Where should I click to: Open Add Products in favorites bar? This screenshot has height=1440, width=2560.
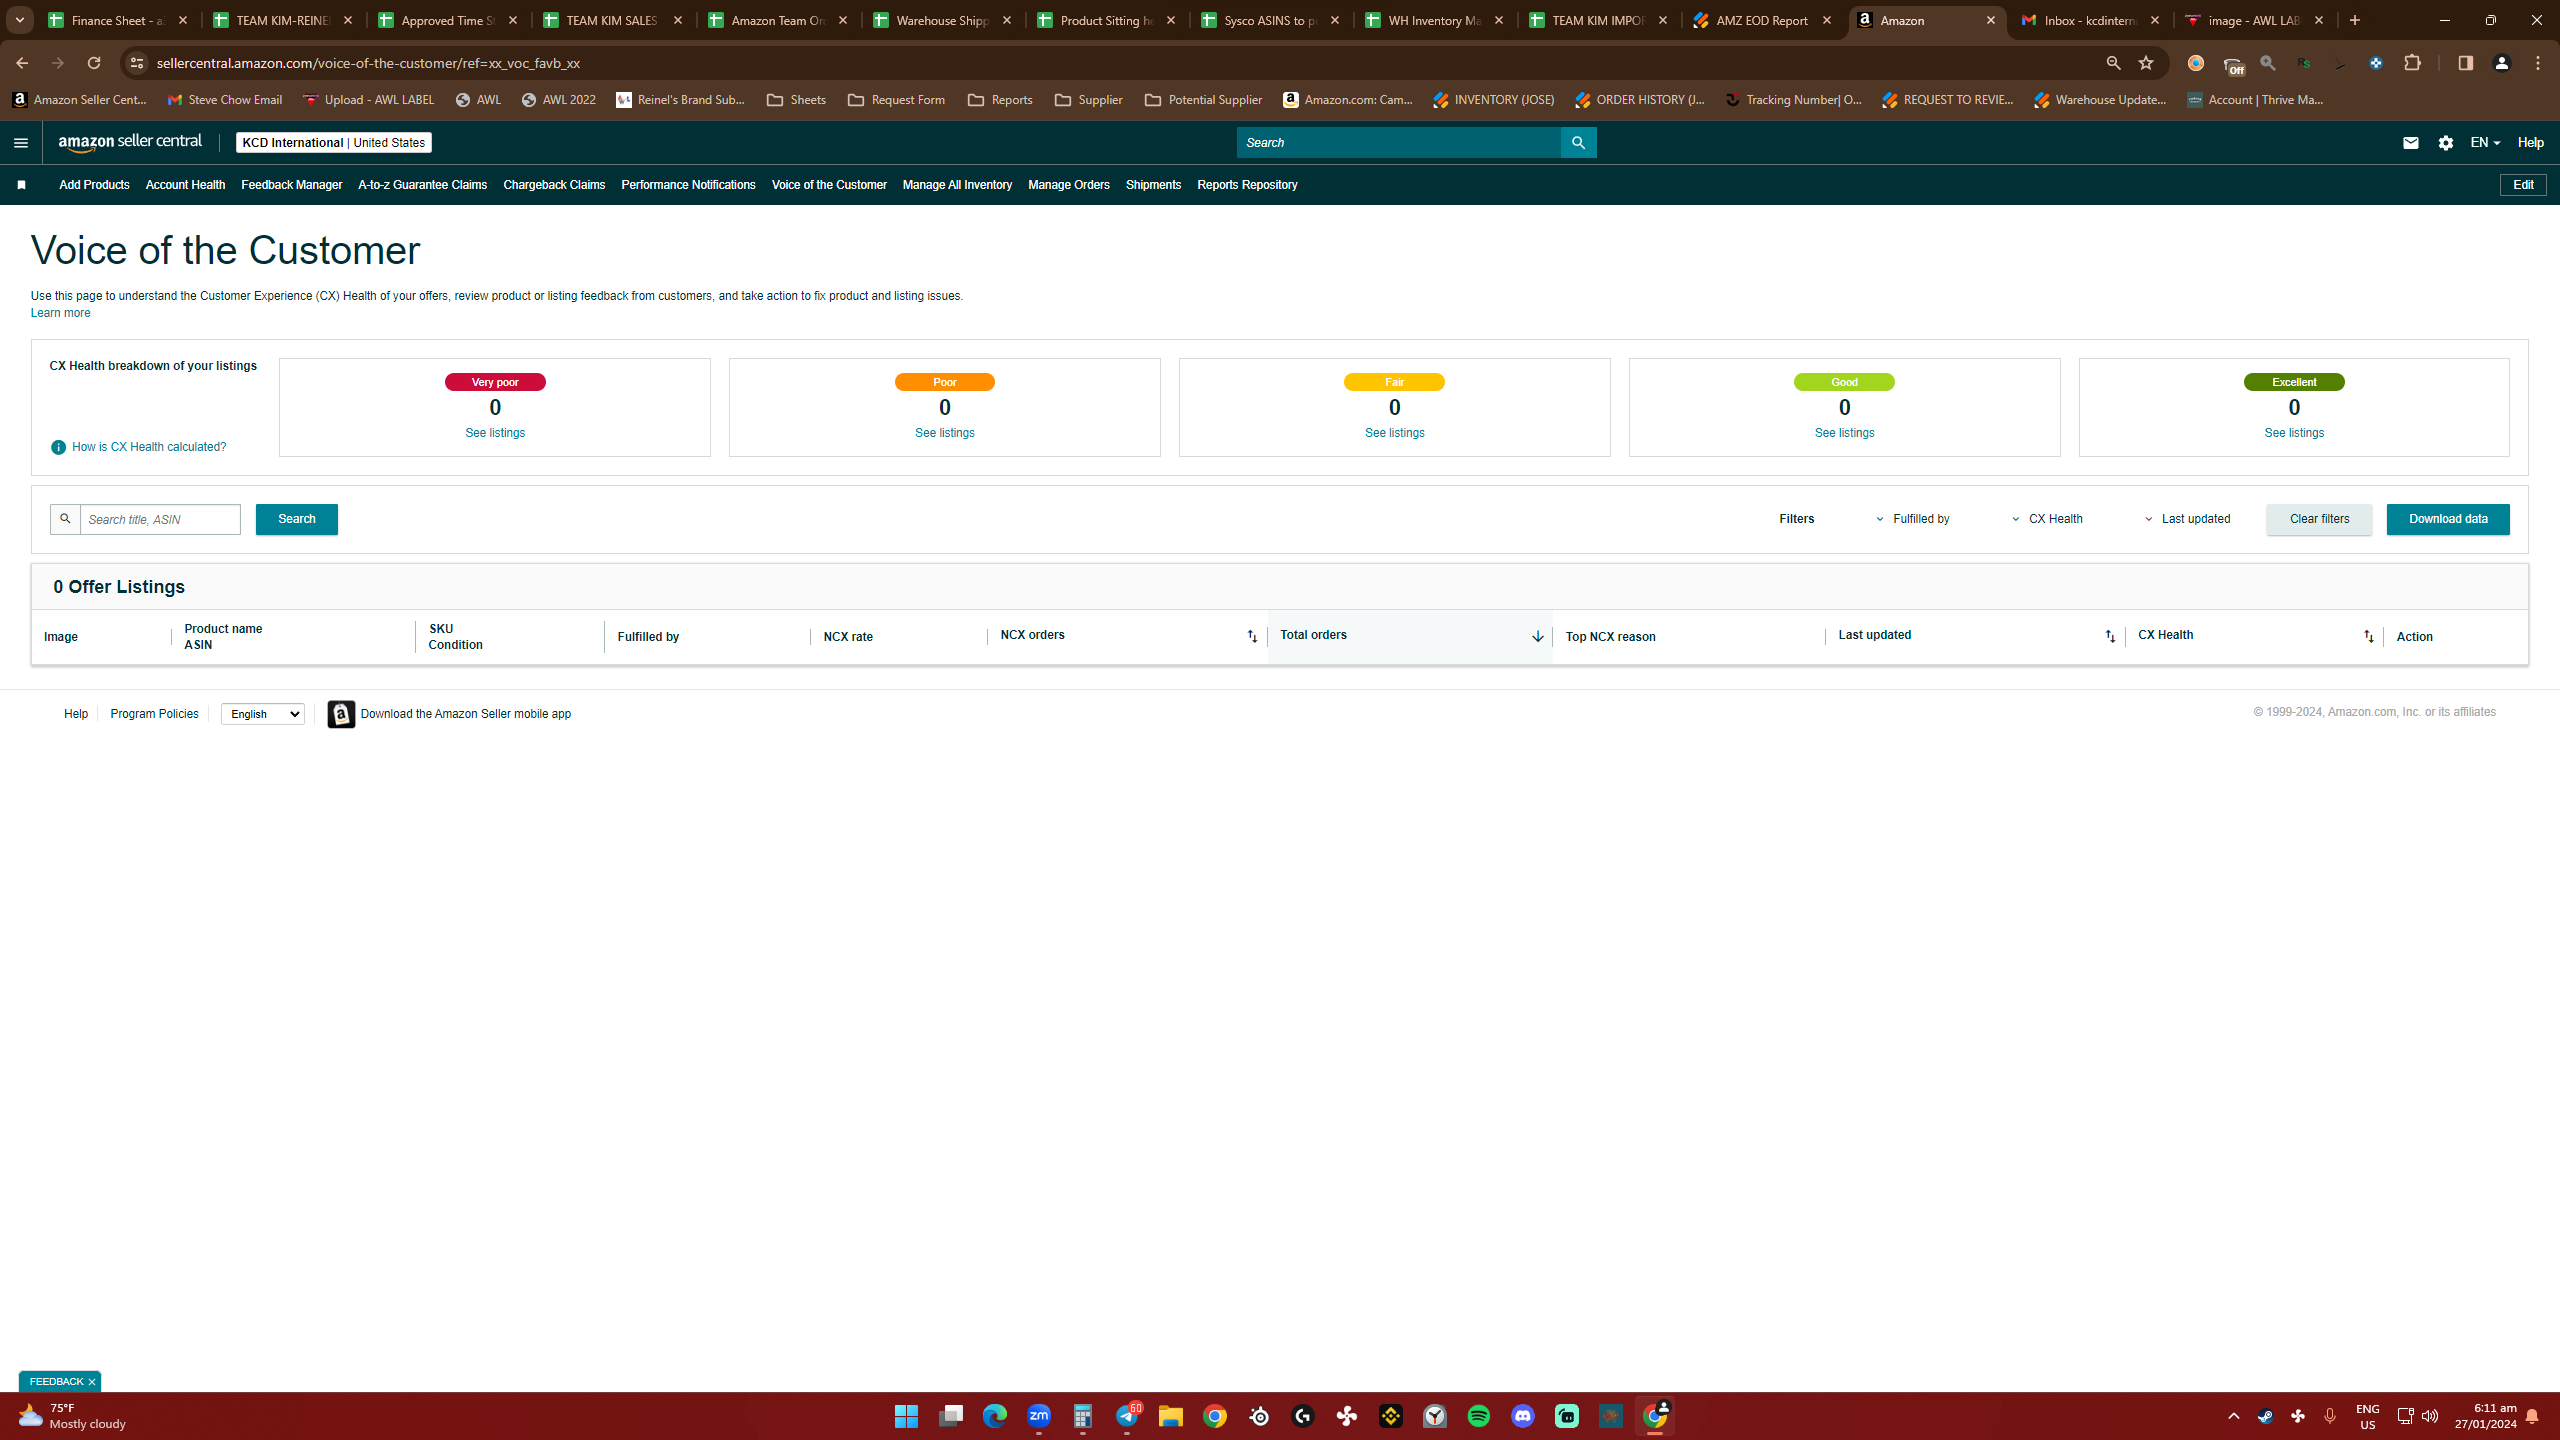[x=94, y=185]
